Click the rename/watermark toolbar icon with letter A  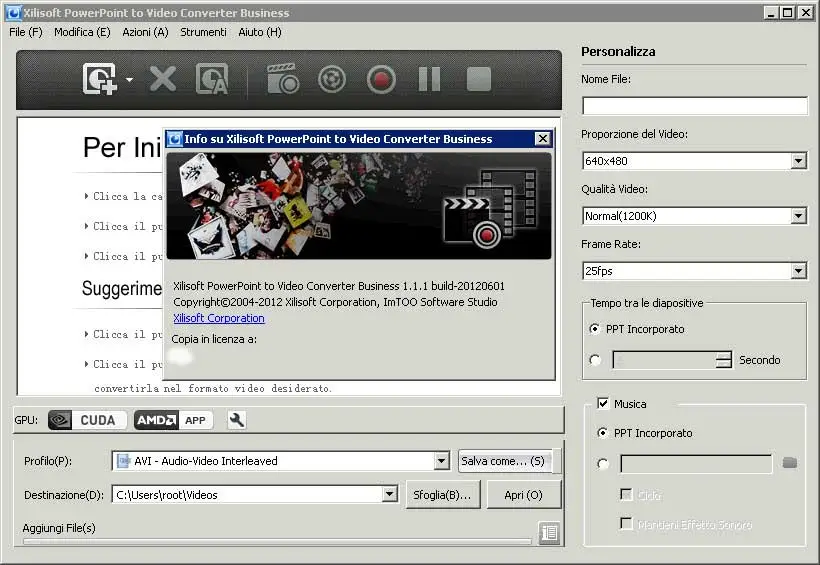pos(212,80)
